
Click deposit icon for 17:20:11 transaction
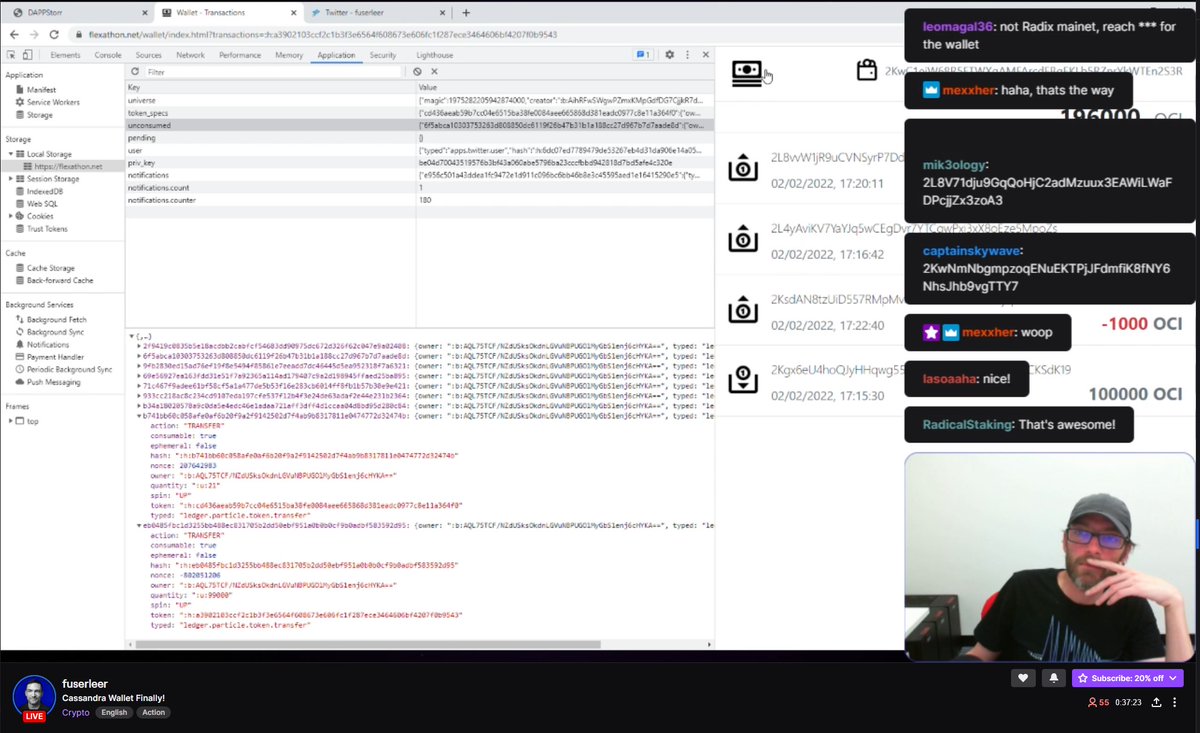[x=741, y=168]
